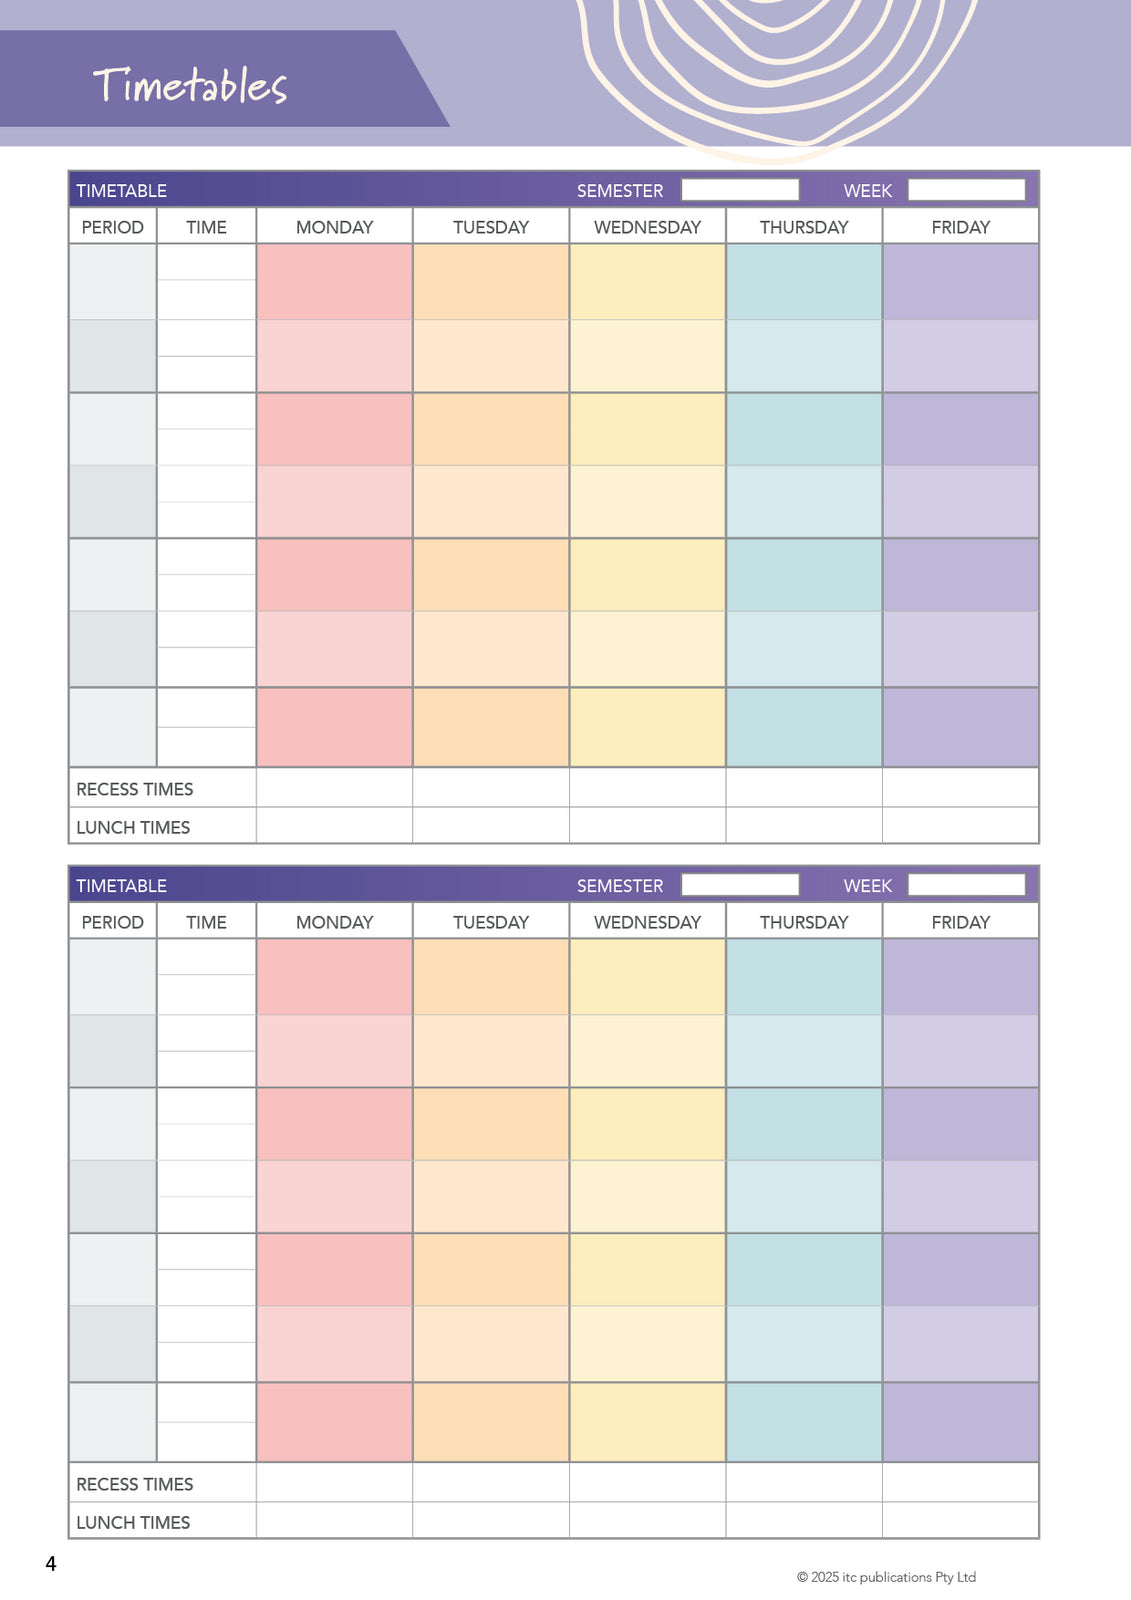
Task: Select the bottom timetable's WEEK input box
Action: tap(966, 885)
